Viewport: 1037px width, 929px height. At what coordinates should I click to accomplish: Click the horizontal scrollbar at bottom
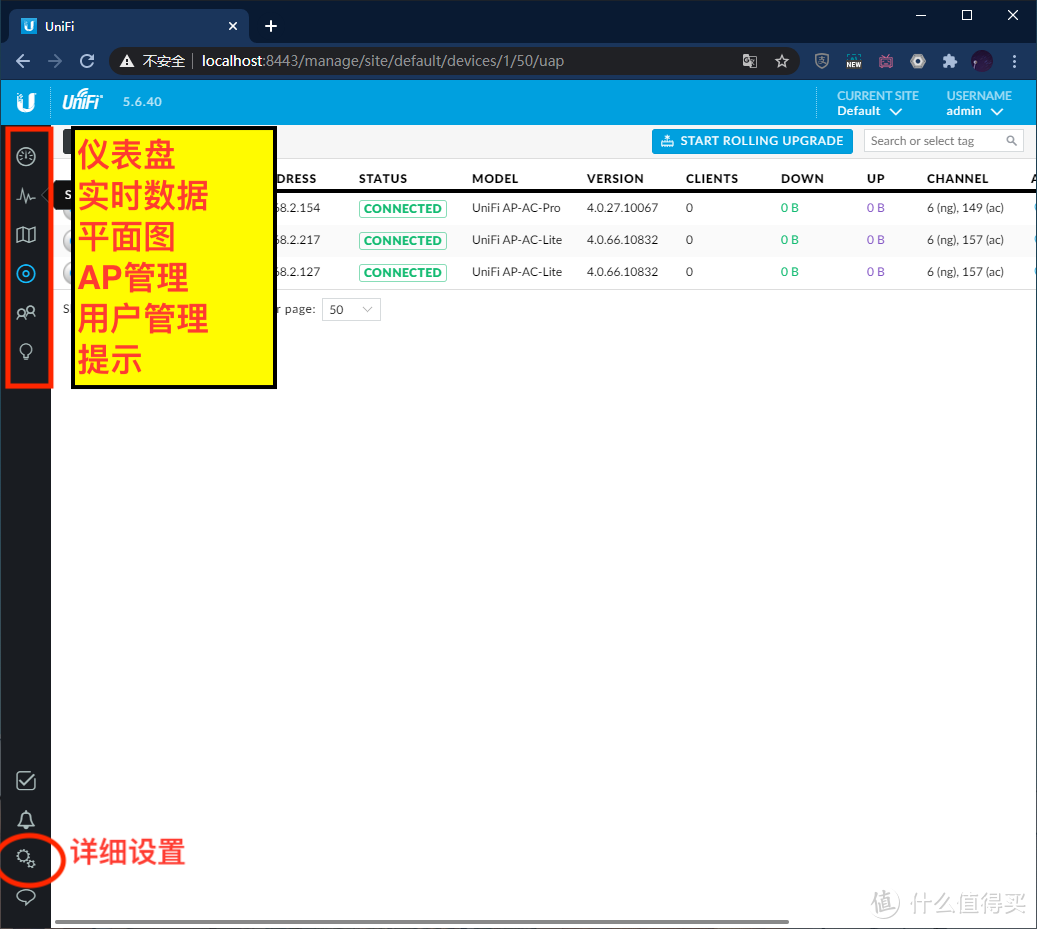(x=422, y=921)
